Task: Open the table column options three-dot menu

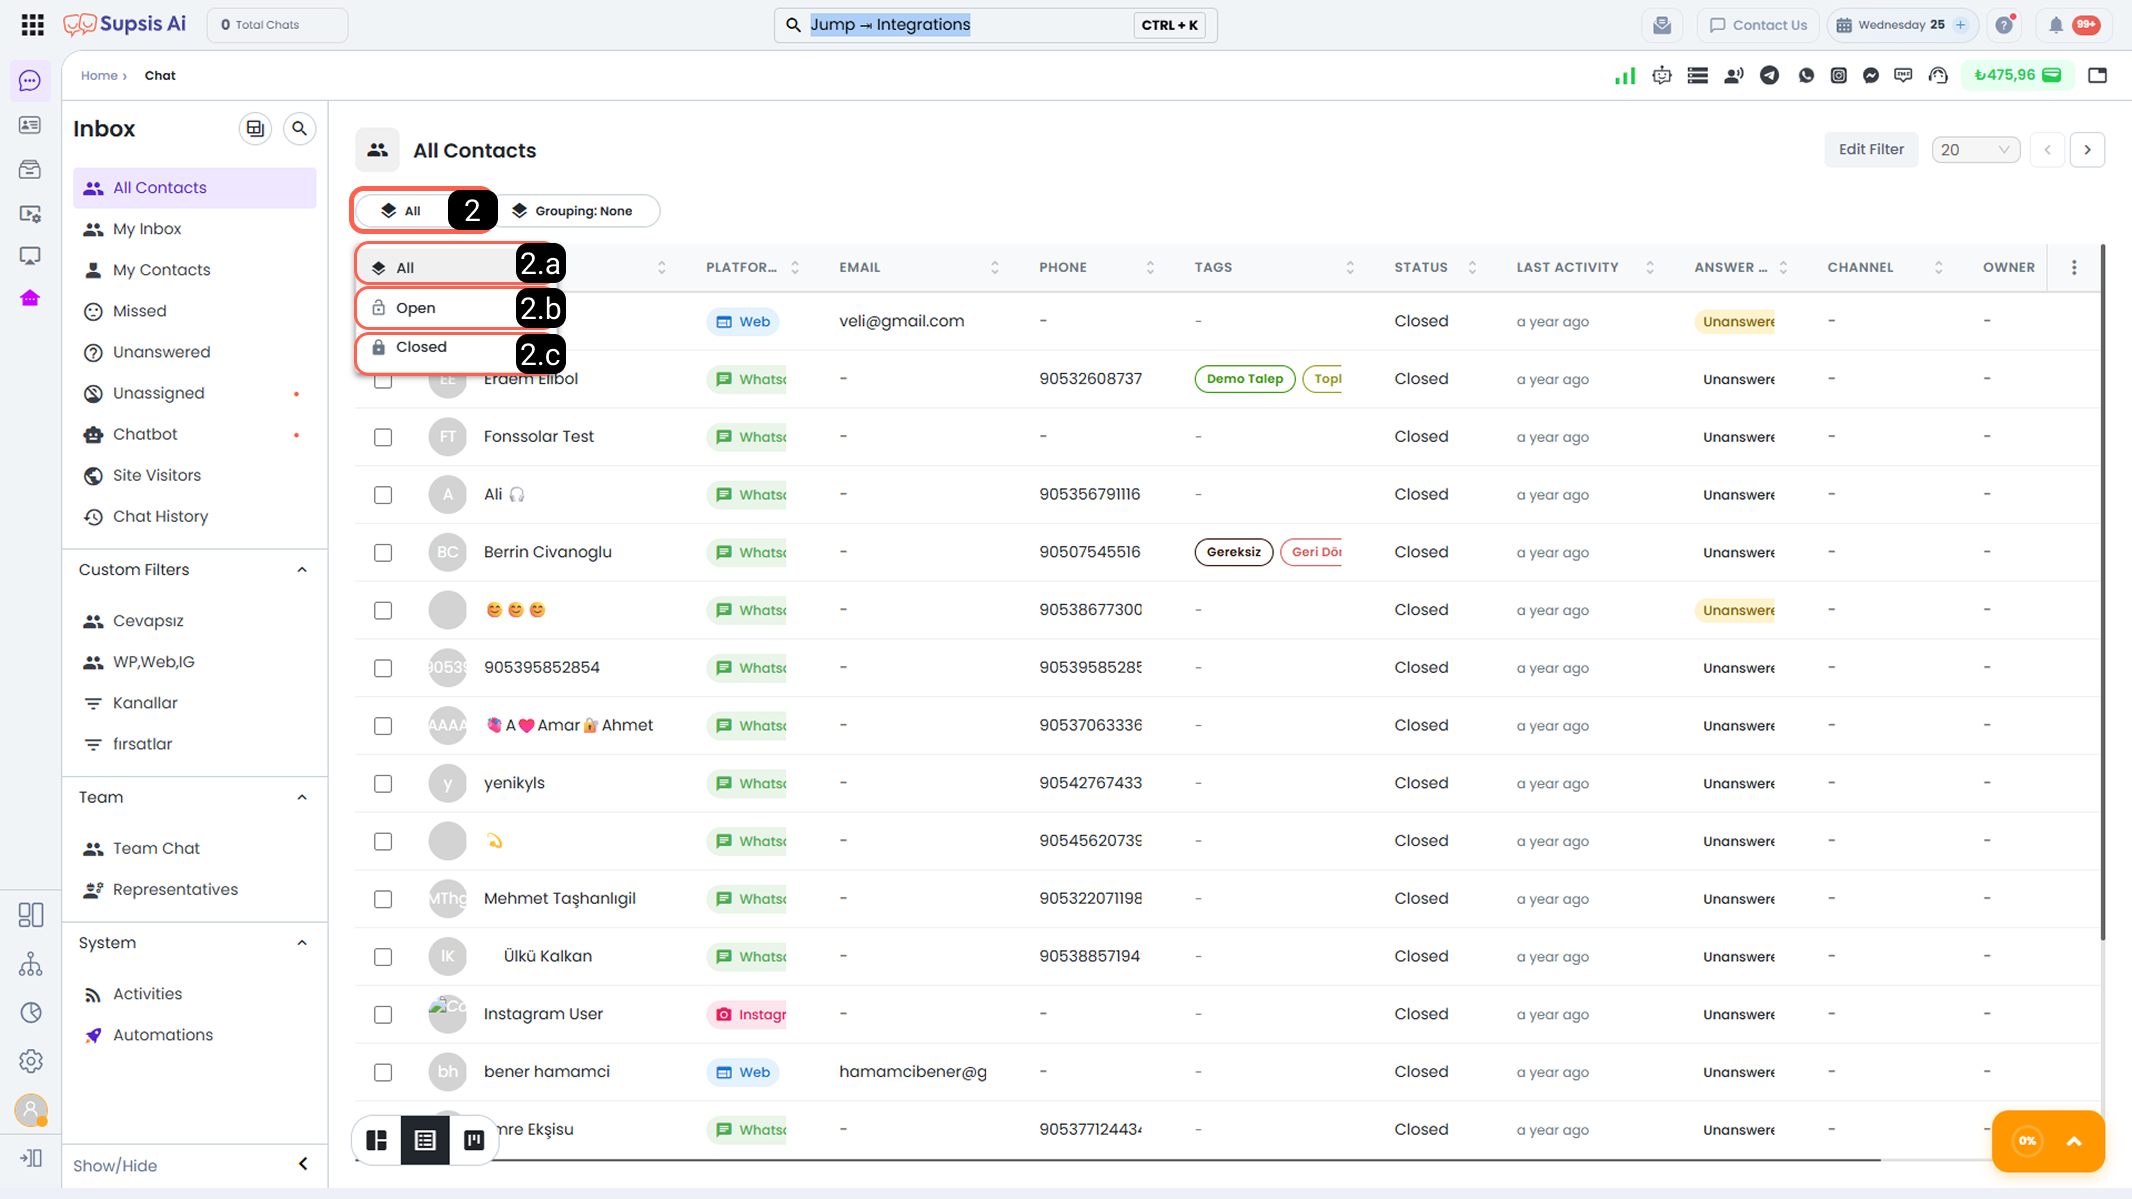Action: coord(2074,268)
